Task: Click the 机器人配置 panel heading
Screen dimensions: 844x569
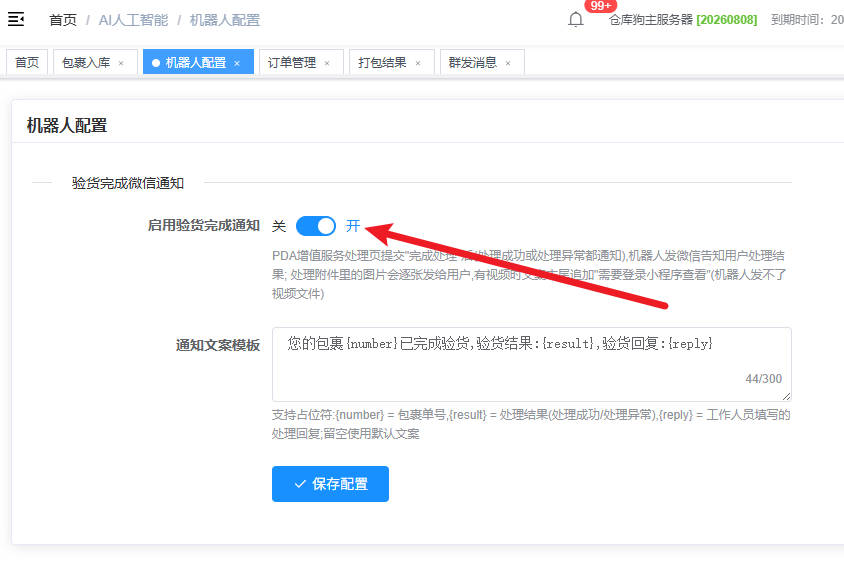Action: (x=67, y=125)
